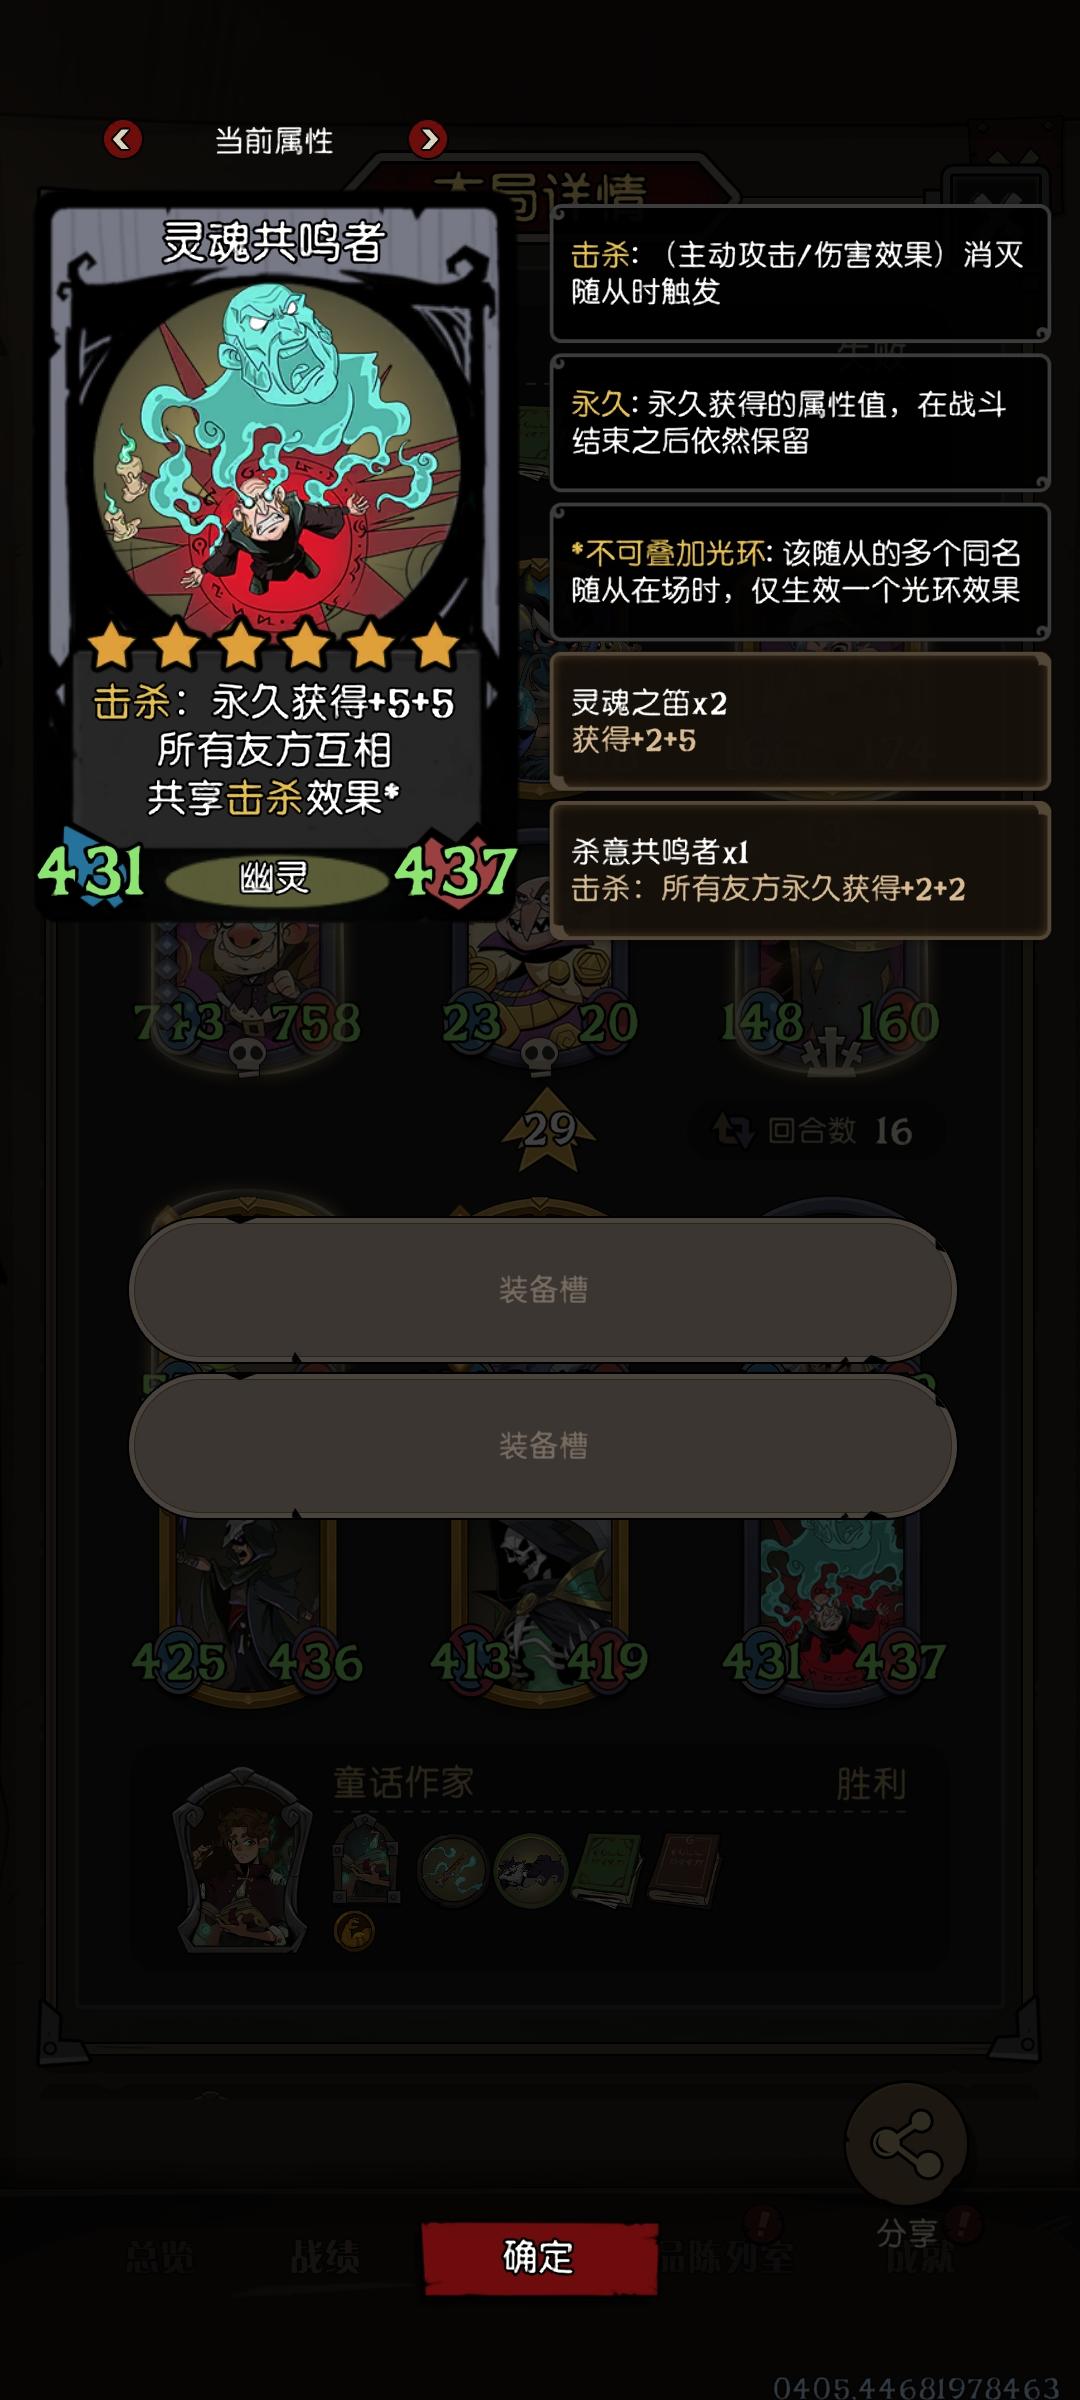Select the first 装备槽 equipment slot
Viewport: 1080px width, 2400px height.
pos(543,1289)
